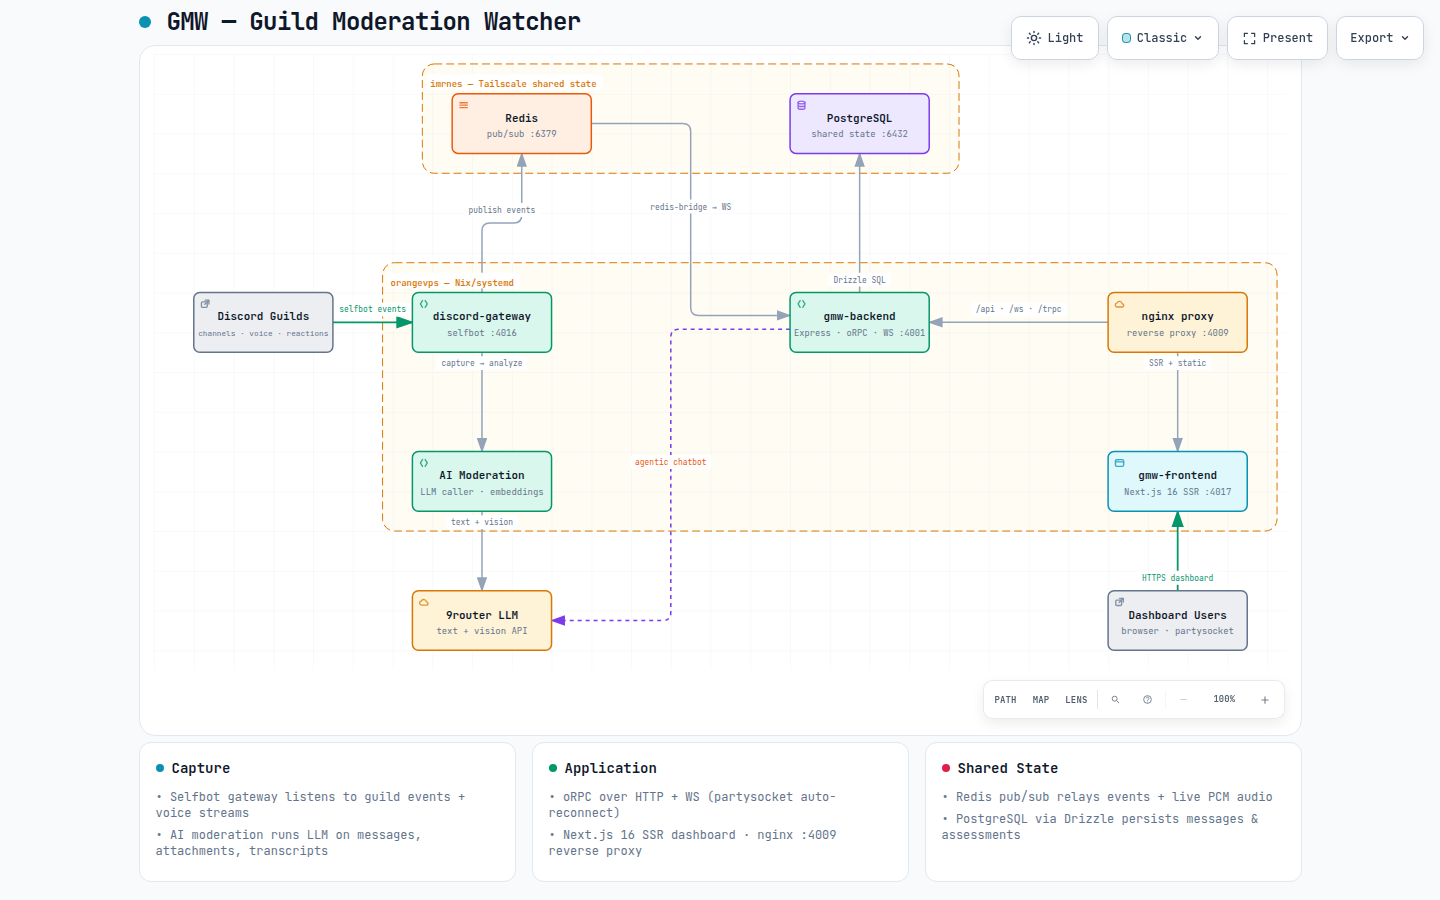Switch to MAP view

[1041, 700]
